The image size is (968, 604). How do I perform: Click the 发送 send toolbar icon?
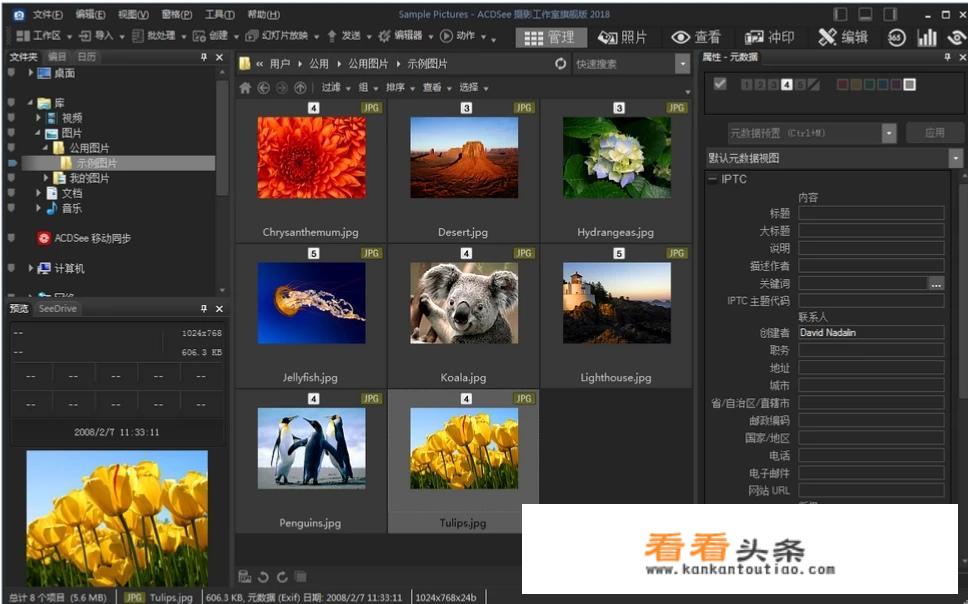pyautogui.click(x=332, y=36)
